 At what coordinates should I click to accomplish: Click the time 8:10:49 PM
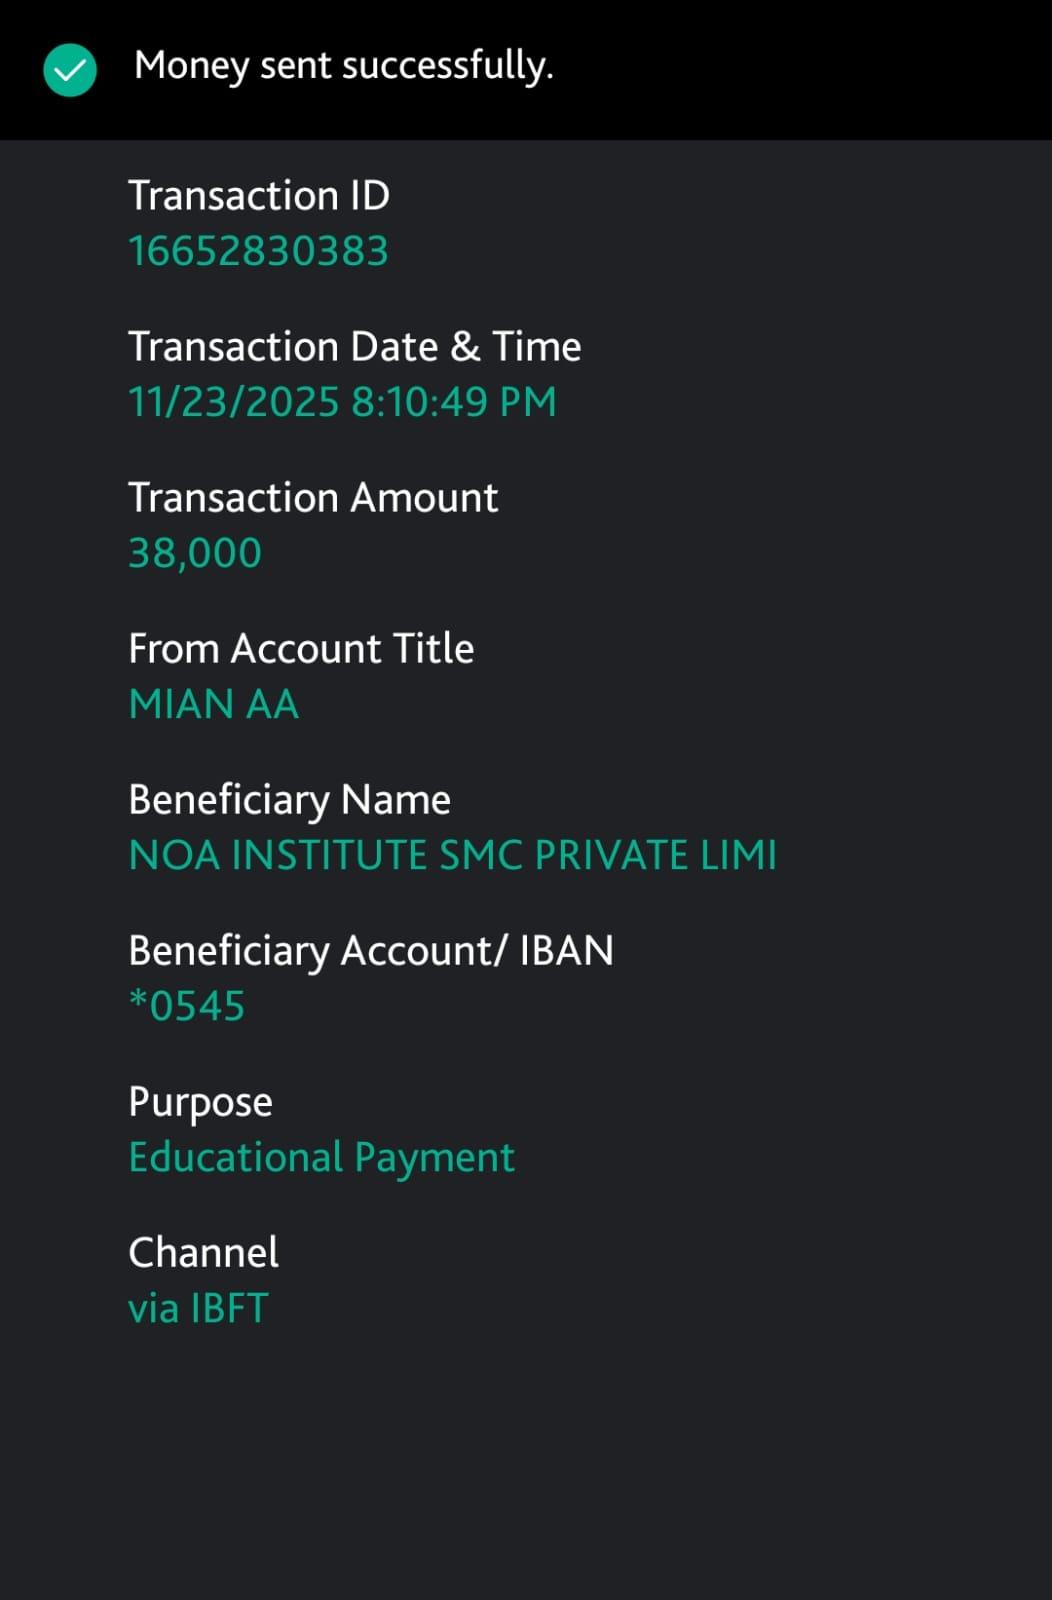[x=454, y=402]
